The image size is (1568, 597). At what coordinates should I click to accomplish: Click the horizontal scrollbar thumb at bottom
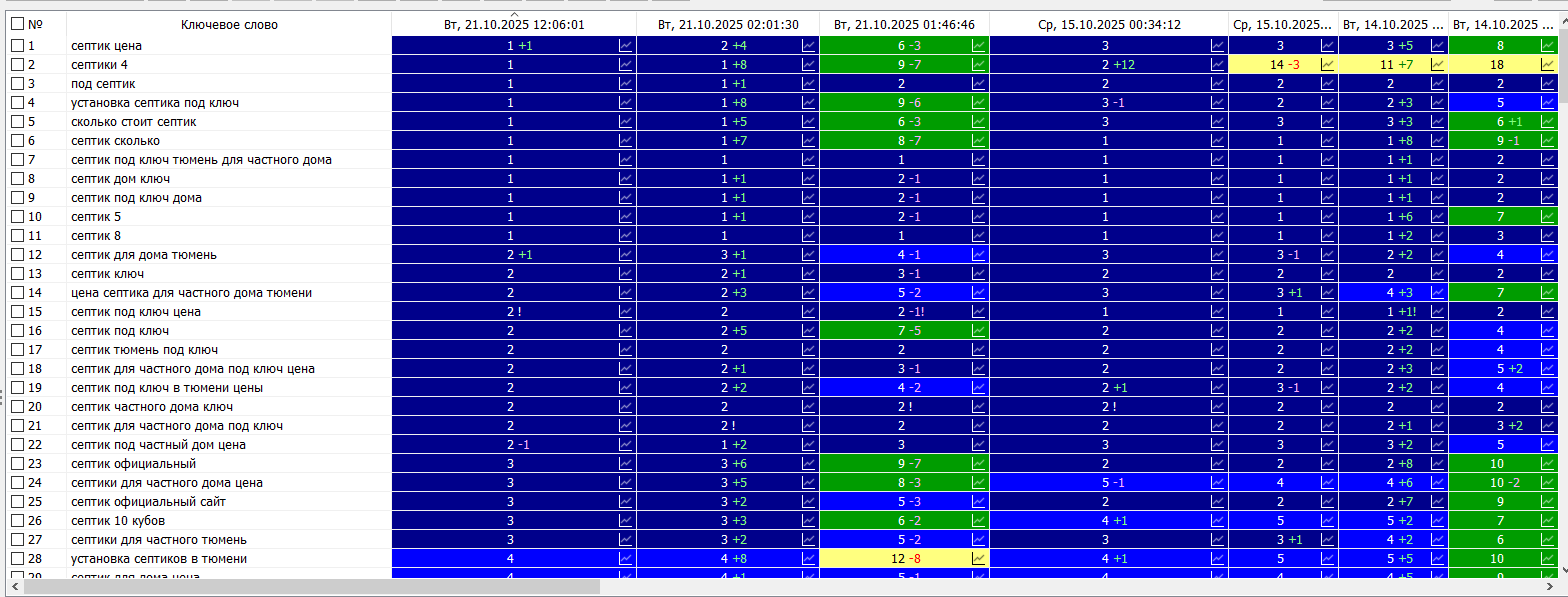click(x=310, y=587)
